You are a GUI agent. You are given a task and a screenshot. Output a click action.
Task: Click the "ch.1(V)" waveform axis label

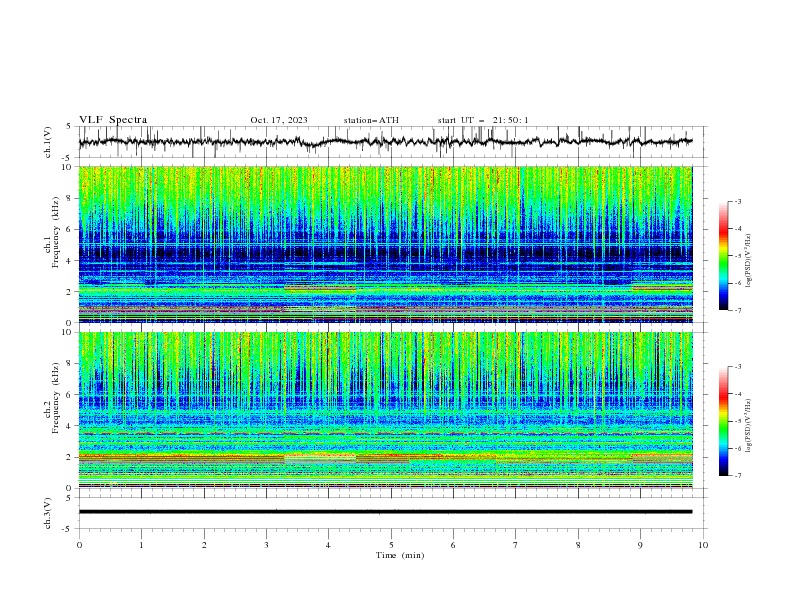click(x=48, y=142)
